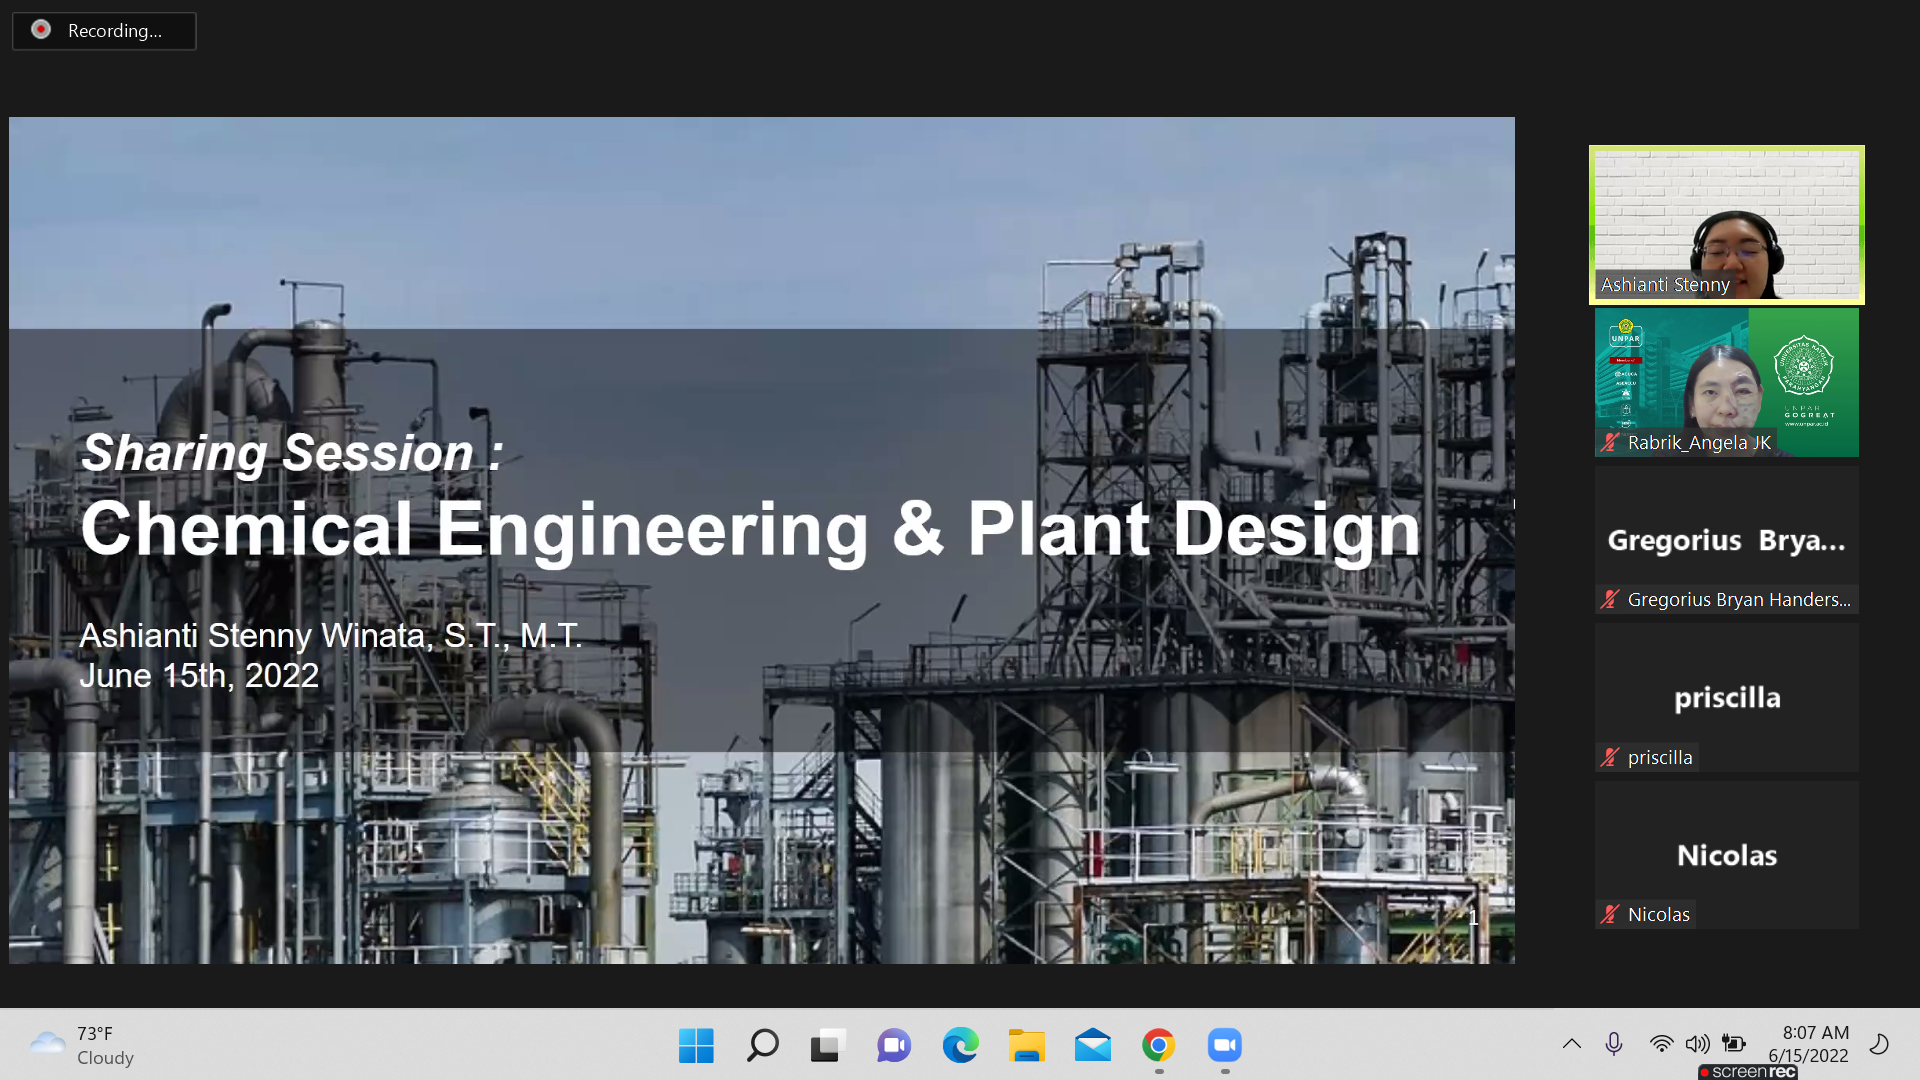1920x1080 pixels.
Task: Open the Windows Start menu
Action: (x=696, y=1046)
